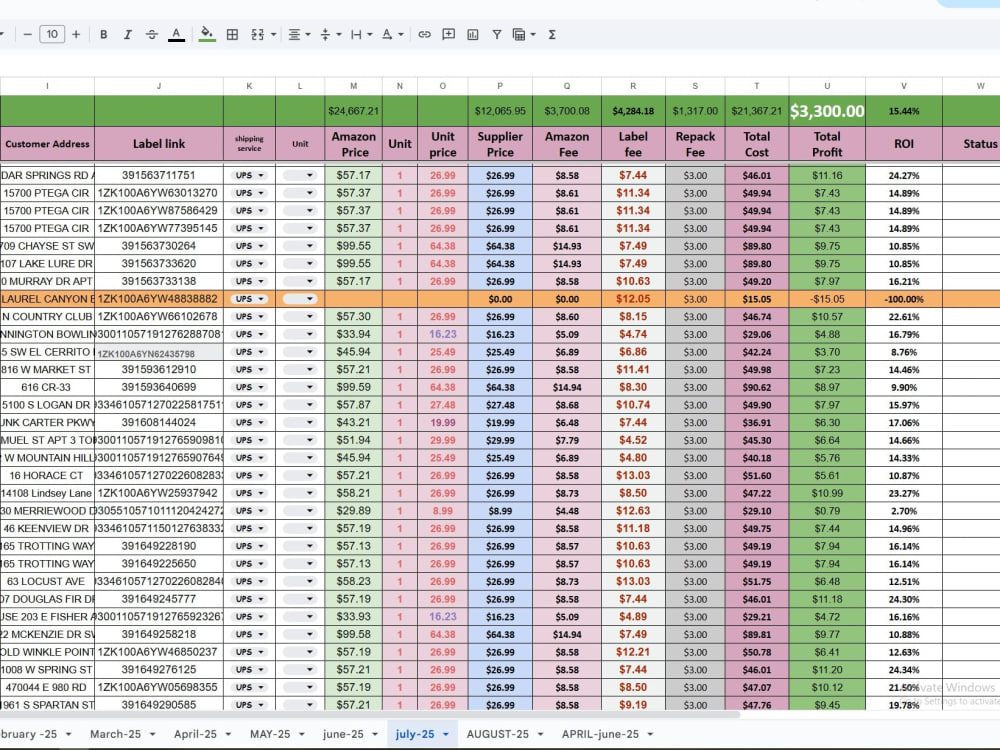Open the horizontal align icon
Image resolution: width=1000 pixels, height=750 pixels.
pyautogui.click(x=294, y=34)
